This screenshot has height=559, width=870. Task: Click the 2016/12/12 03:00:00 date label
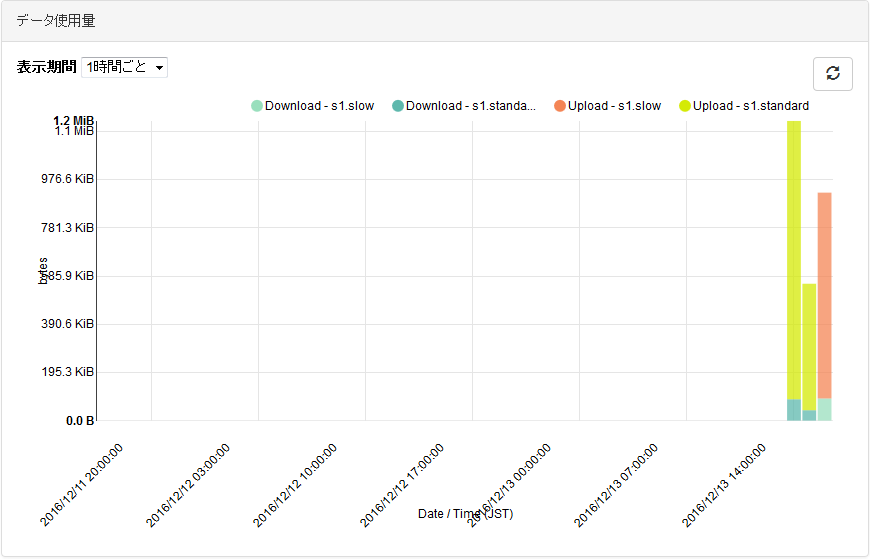pyautogui.click(x=188, y=485)
